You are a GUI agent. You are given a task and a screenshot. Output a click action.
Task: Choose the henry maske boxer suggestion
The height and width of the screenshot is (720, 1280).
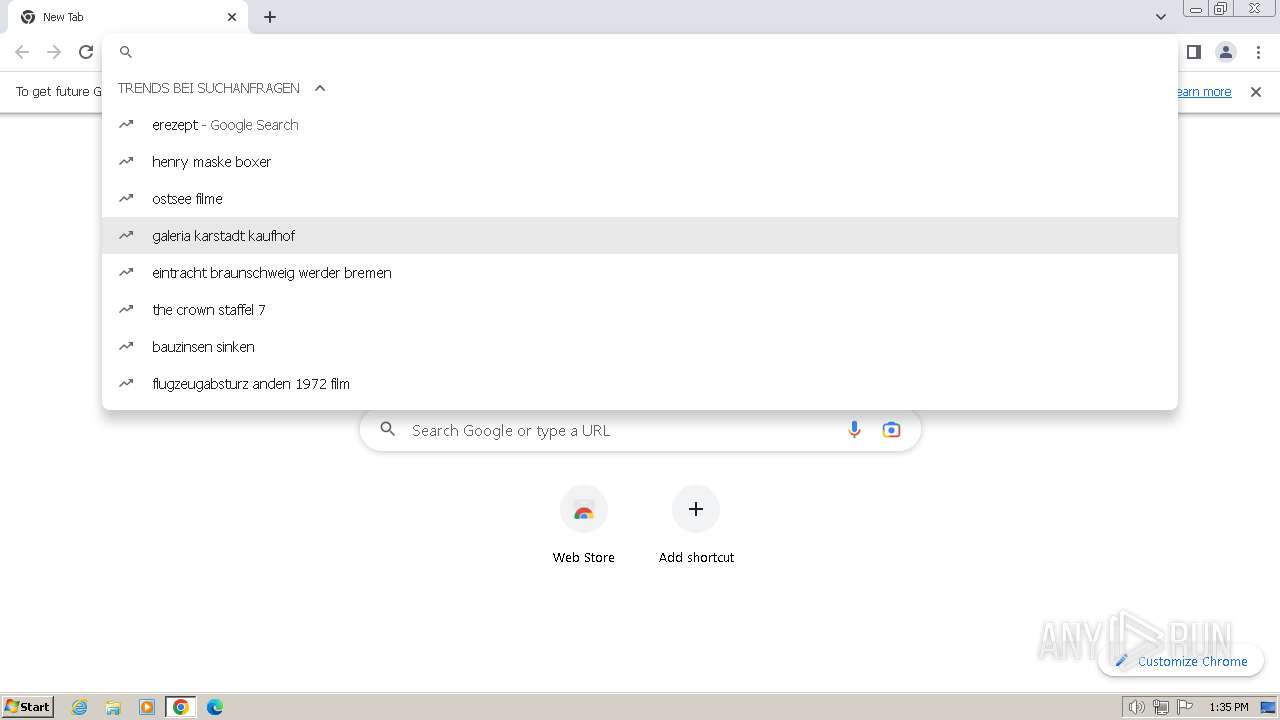pos(640,162)
